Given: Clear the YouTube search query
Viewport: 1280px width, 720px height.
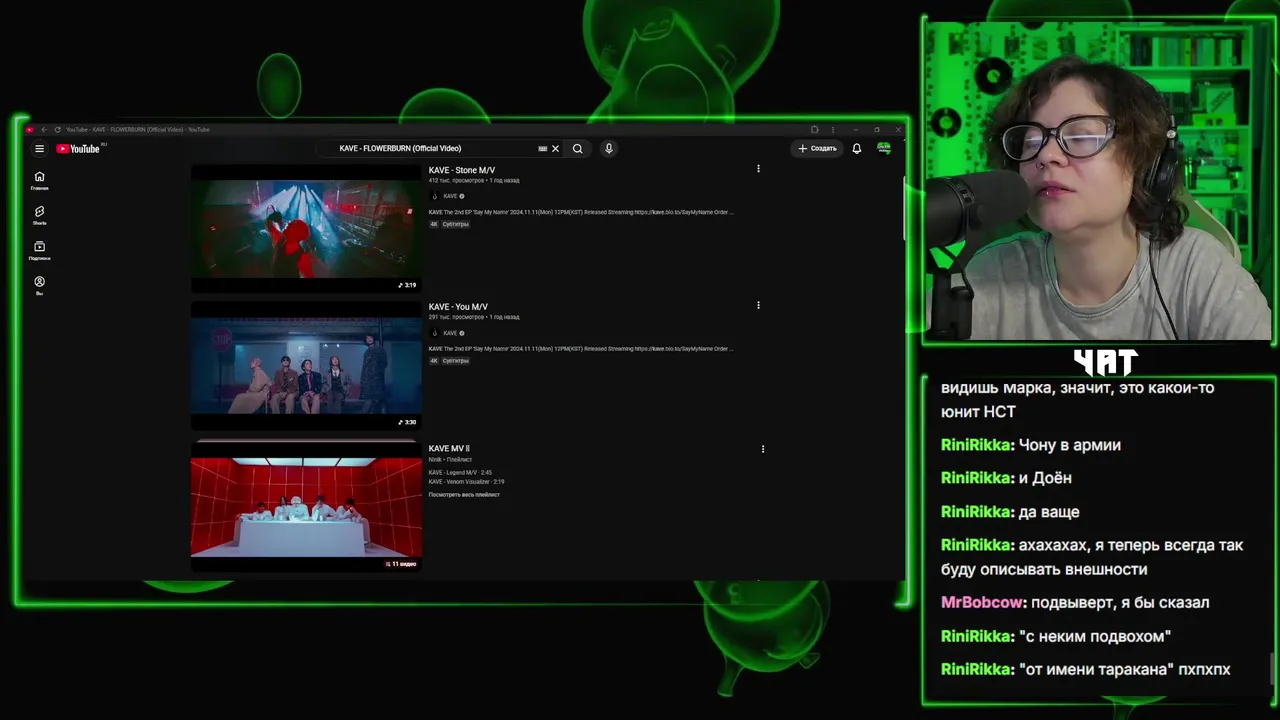Looking at the screenshot, I should tap(556, 149).
